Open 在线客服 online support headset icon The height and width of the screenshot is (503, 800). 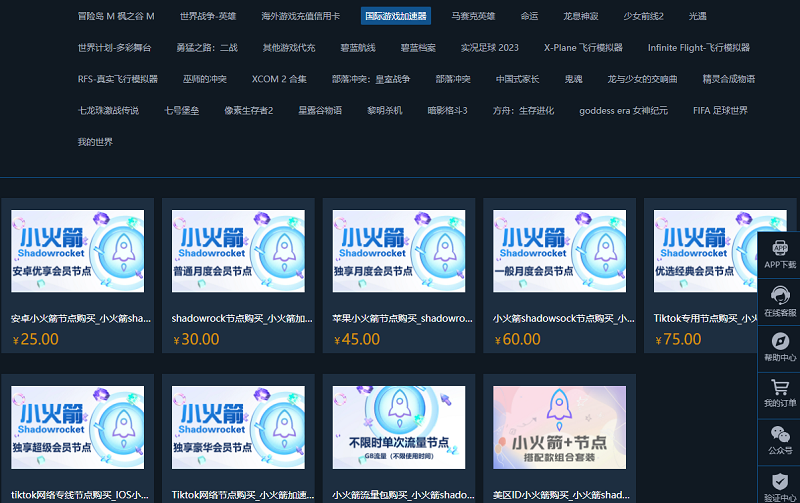click(x=780, y=295)
